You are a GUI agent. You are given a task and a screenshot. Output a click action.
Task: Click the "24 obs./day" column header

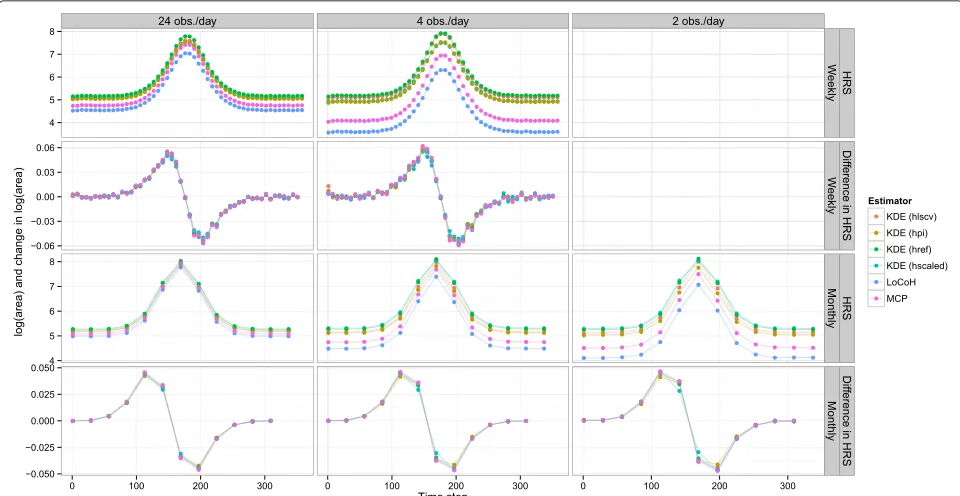(187, 21)
